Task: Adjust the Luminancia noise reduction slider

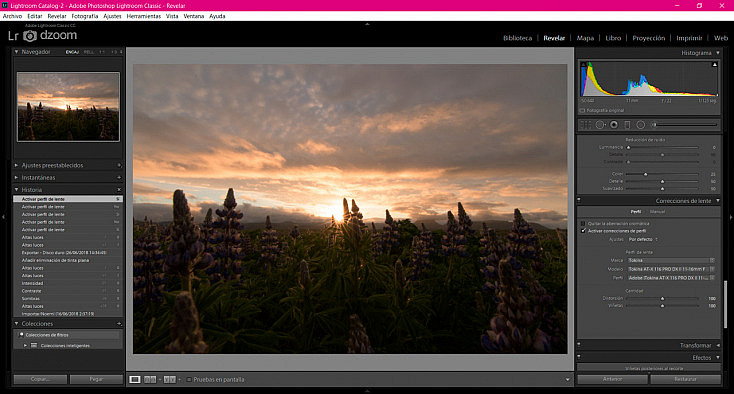Action: click(x=662, y=147)
